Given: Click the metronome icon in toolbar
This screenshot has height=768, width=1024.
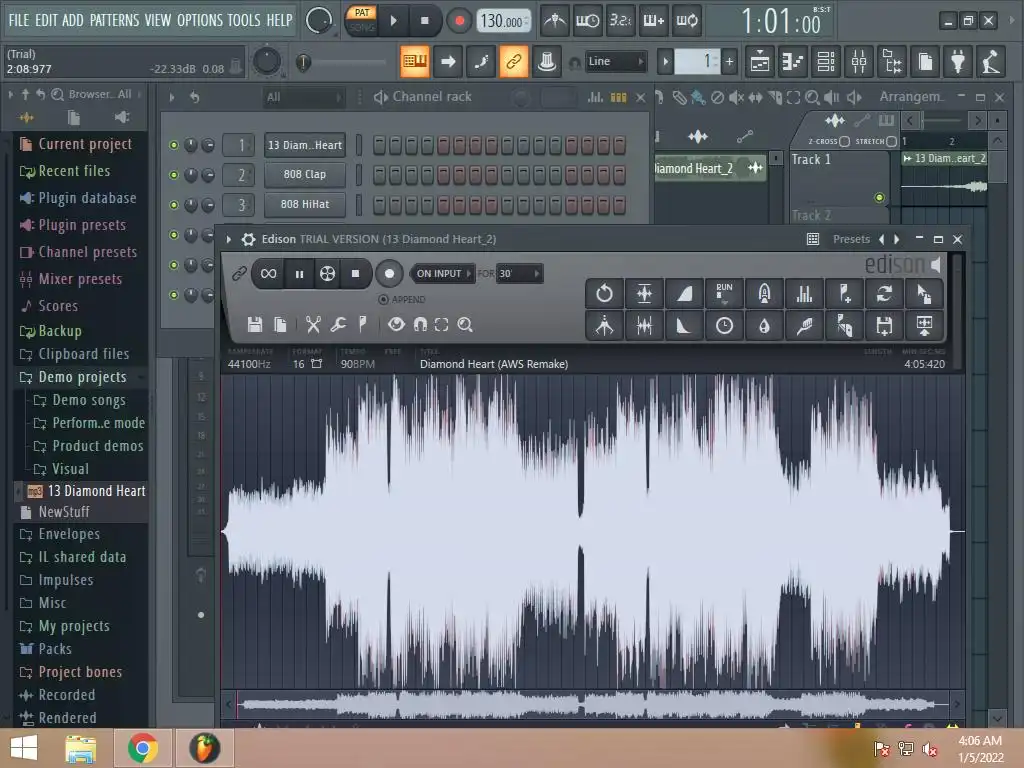Looking at the screenshot, I should pos(555,21).
